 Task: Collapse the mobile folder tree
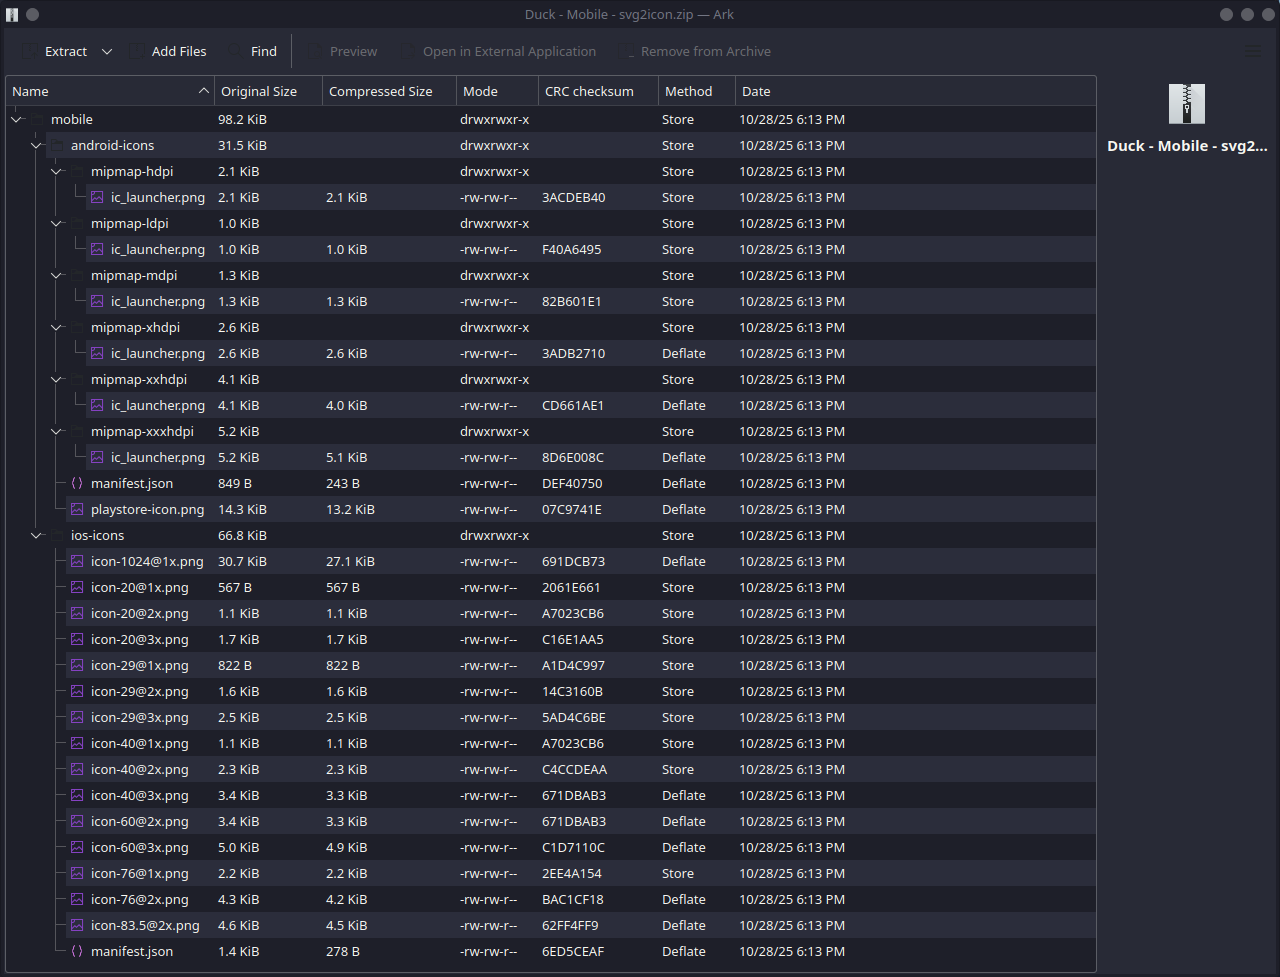coord(17,119)
